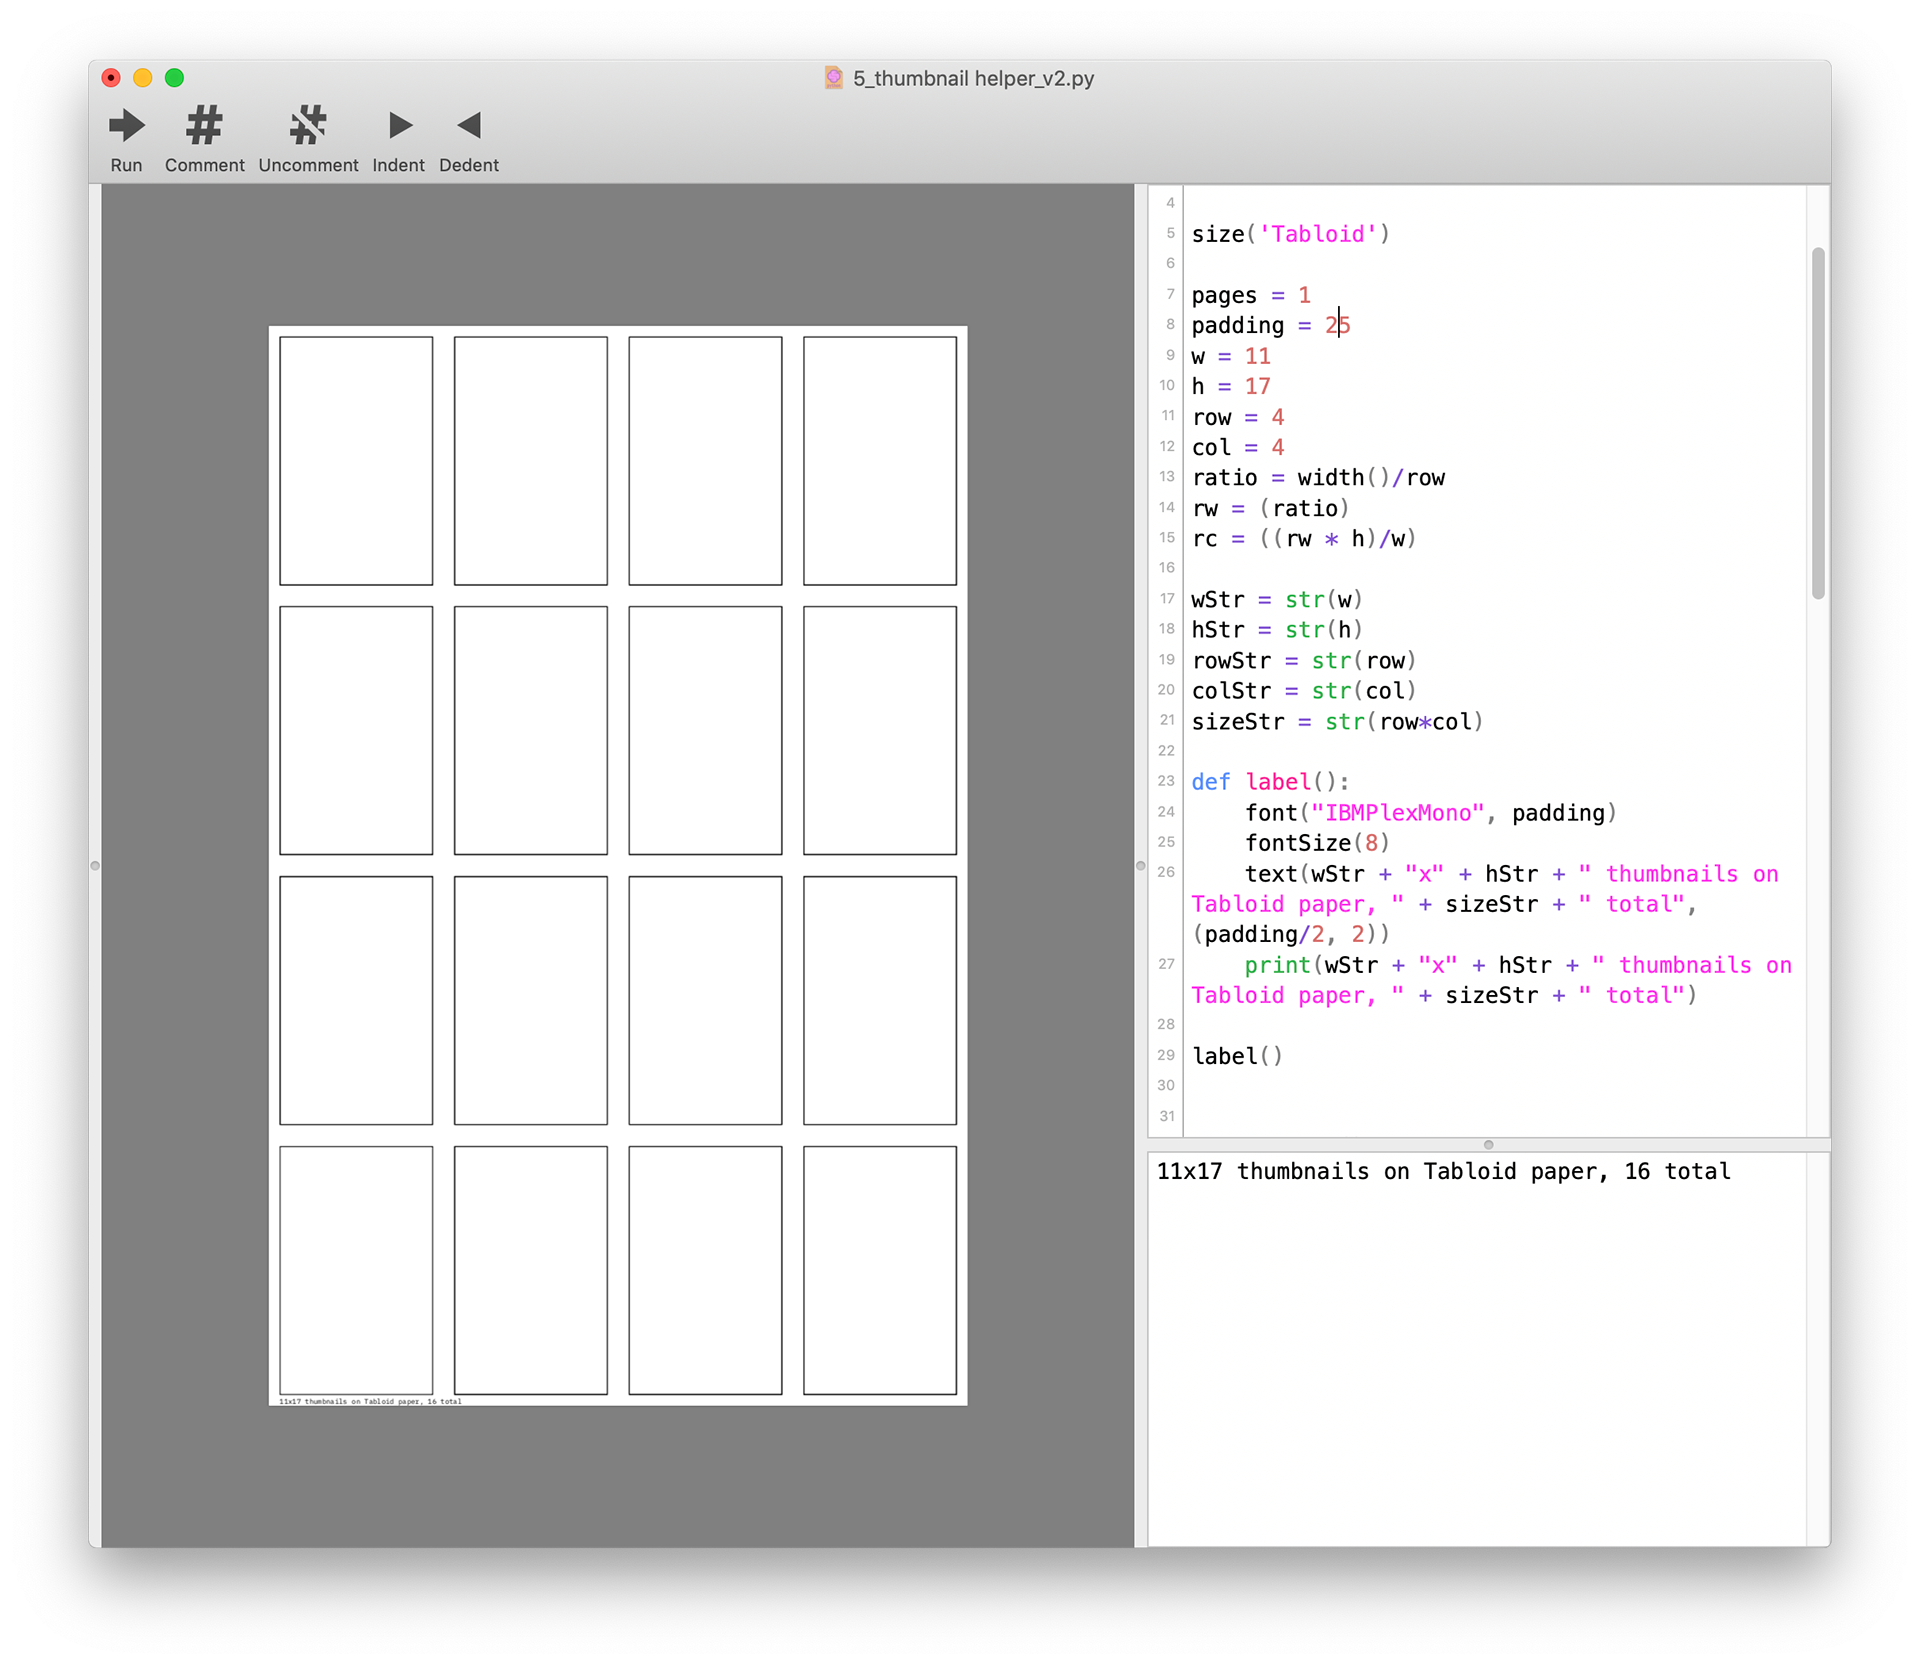Click the label() call on line 29
Image resolution: width=1920 pixels, height=1665 pixels.
(1236, 1056)
